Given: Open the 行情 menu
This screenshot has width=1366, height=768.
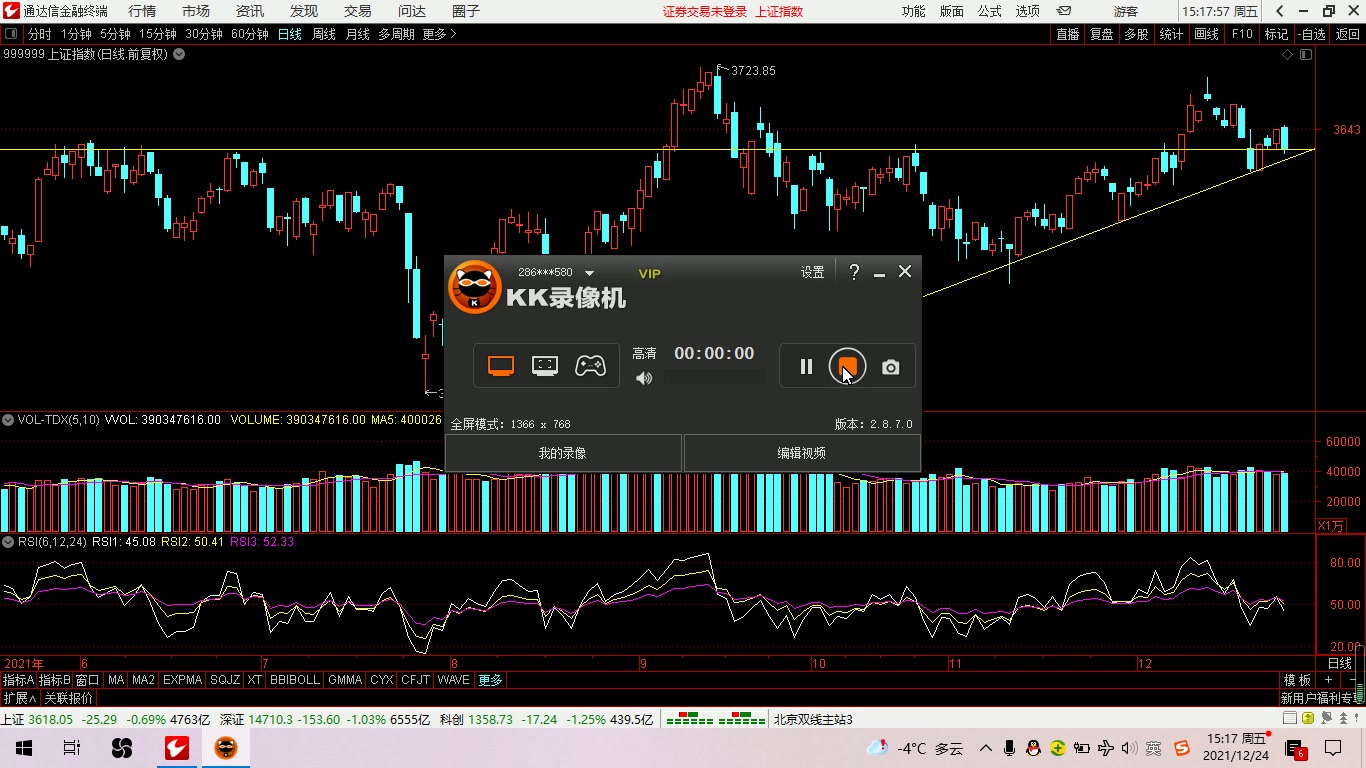Looking at the screenshot, I should [142, 11].
